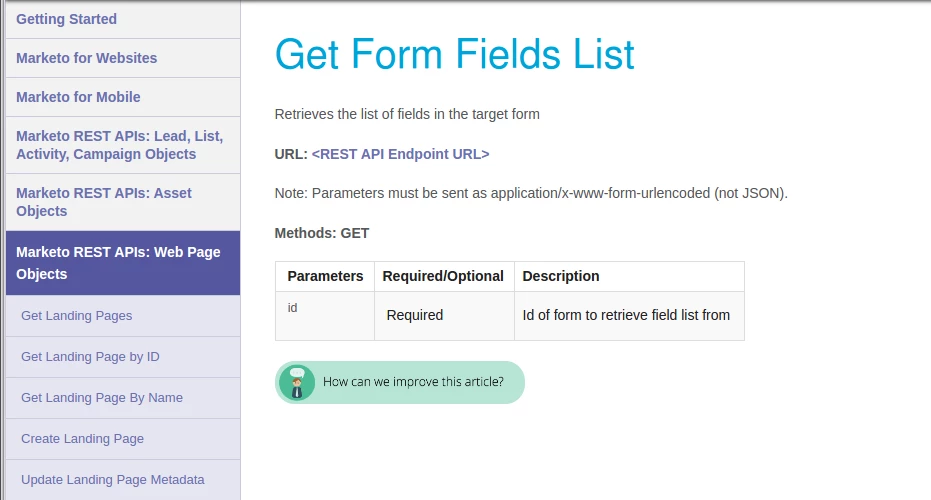This screenshot has width=931, height=500.
Task: Click the 'id' parameter cell
Action: point(325,316)
